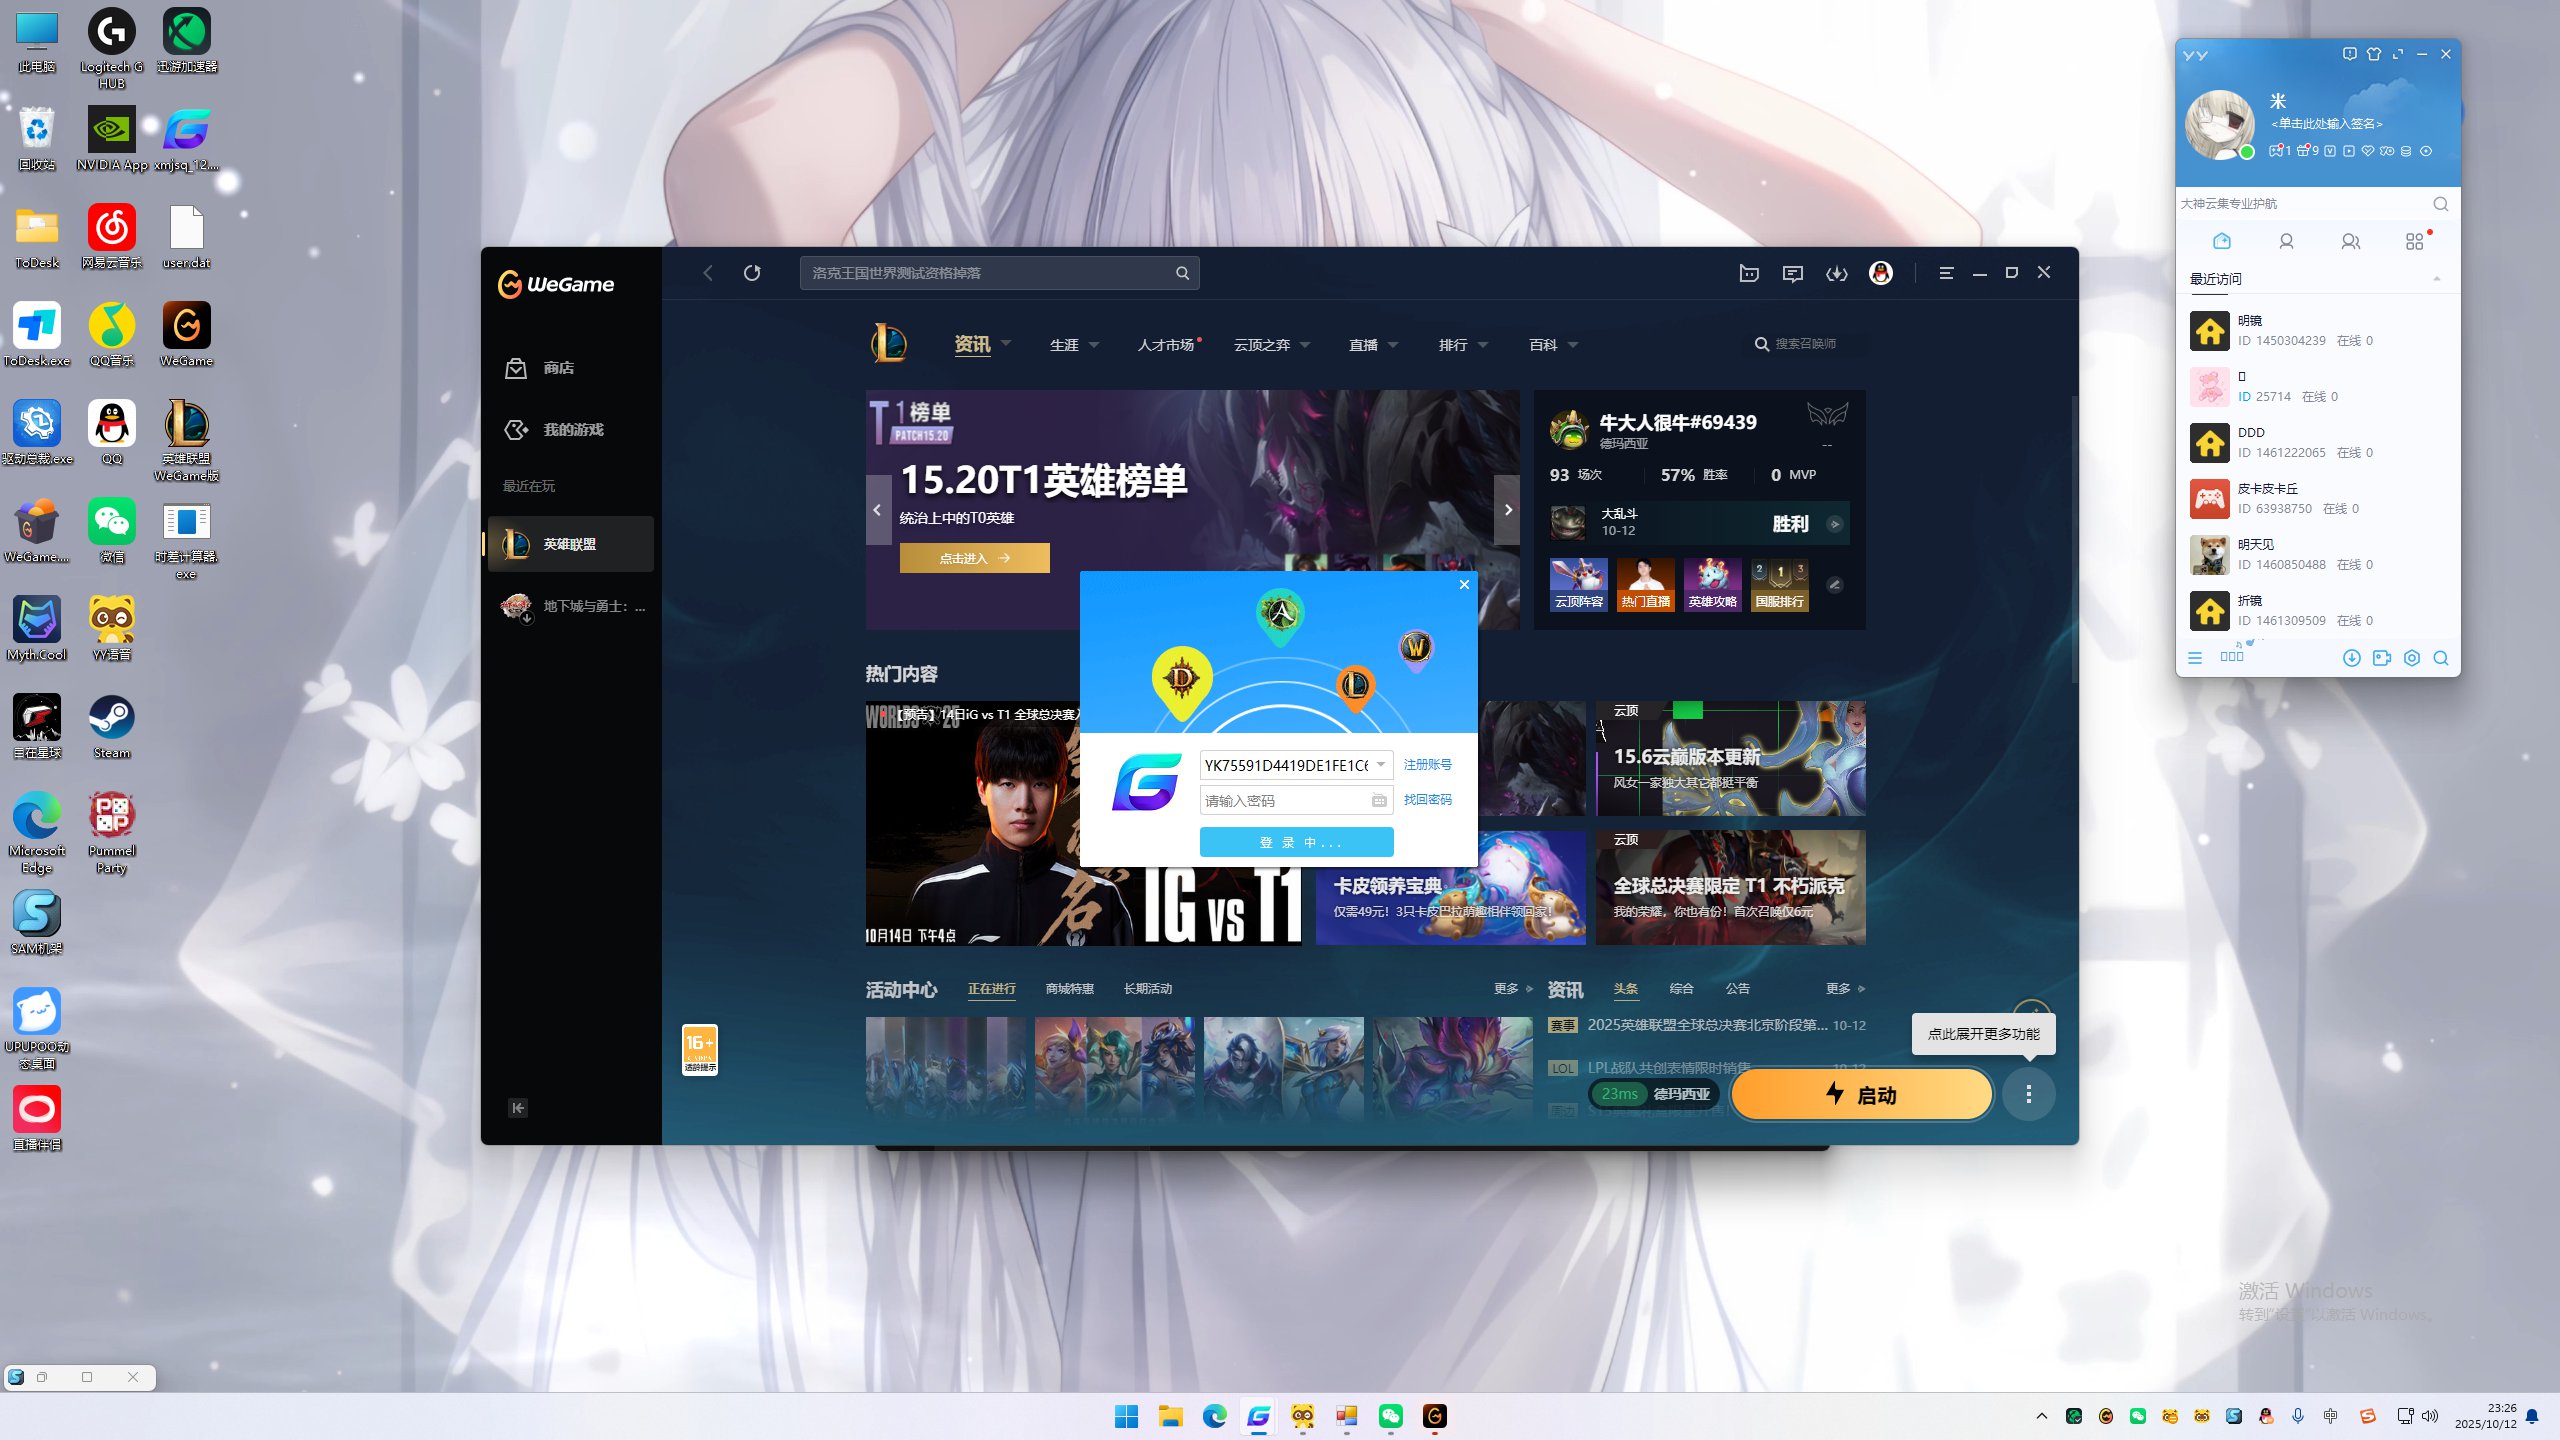Switch to the 商城特惠 activity tab
Screen dimensions: 2560x1440
(1069, 988)
